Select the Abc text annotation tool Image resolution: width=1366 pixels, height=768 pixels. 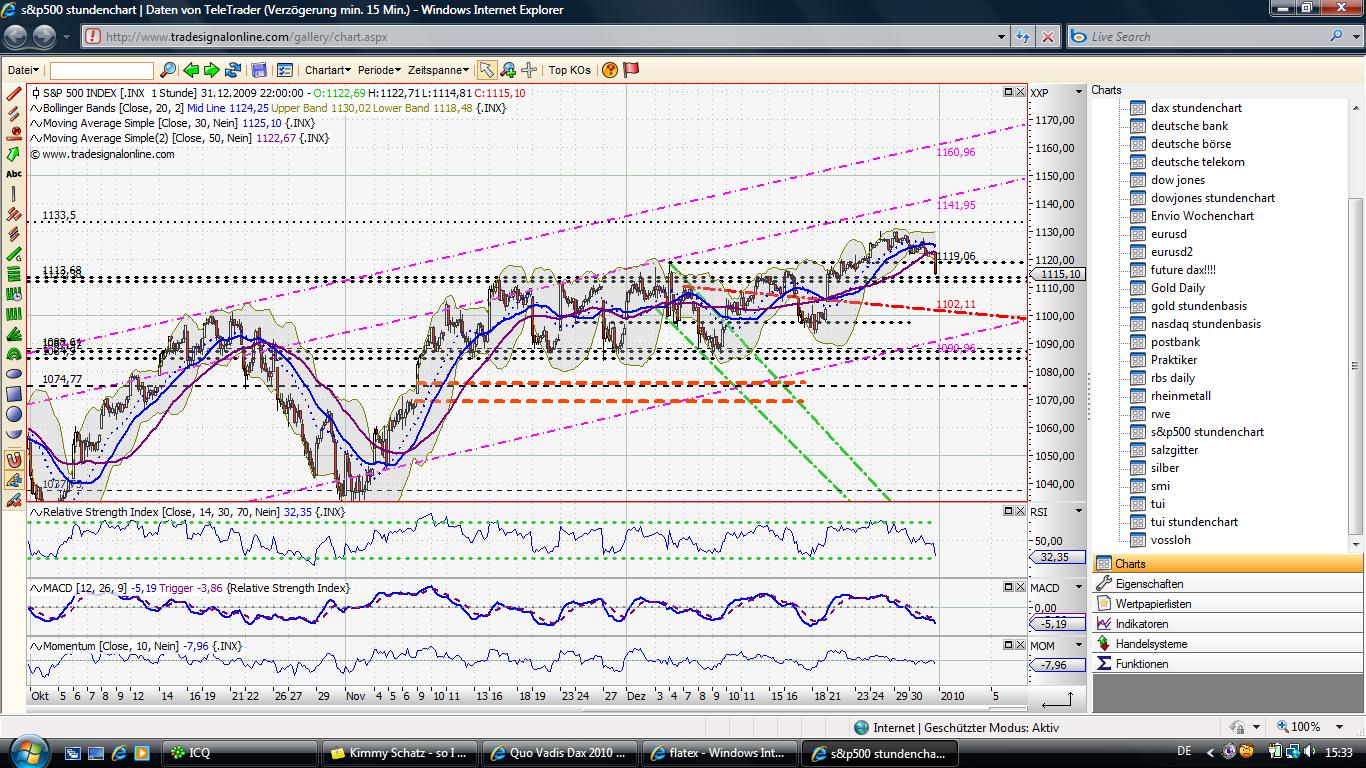point(14,174)
